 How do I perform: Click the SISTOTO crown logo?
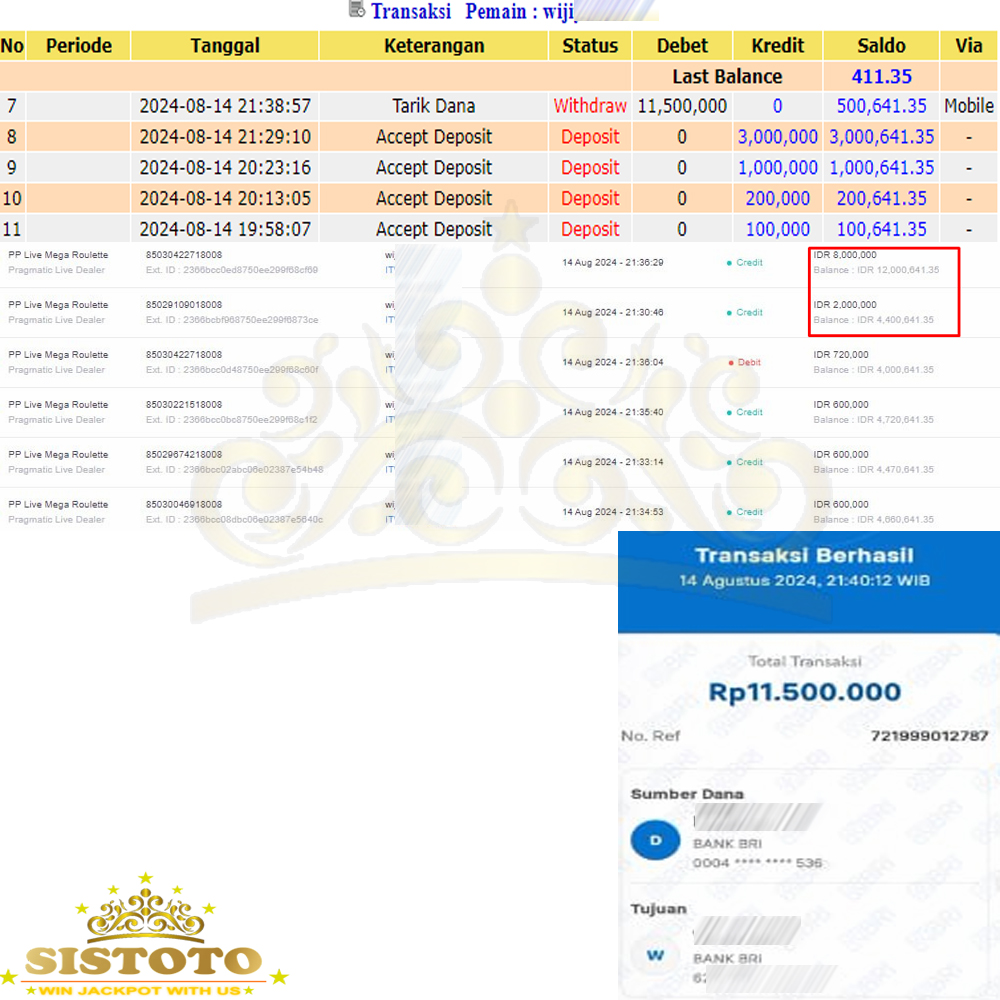[143, 935]
